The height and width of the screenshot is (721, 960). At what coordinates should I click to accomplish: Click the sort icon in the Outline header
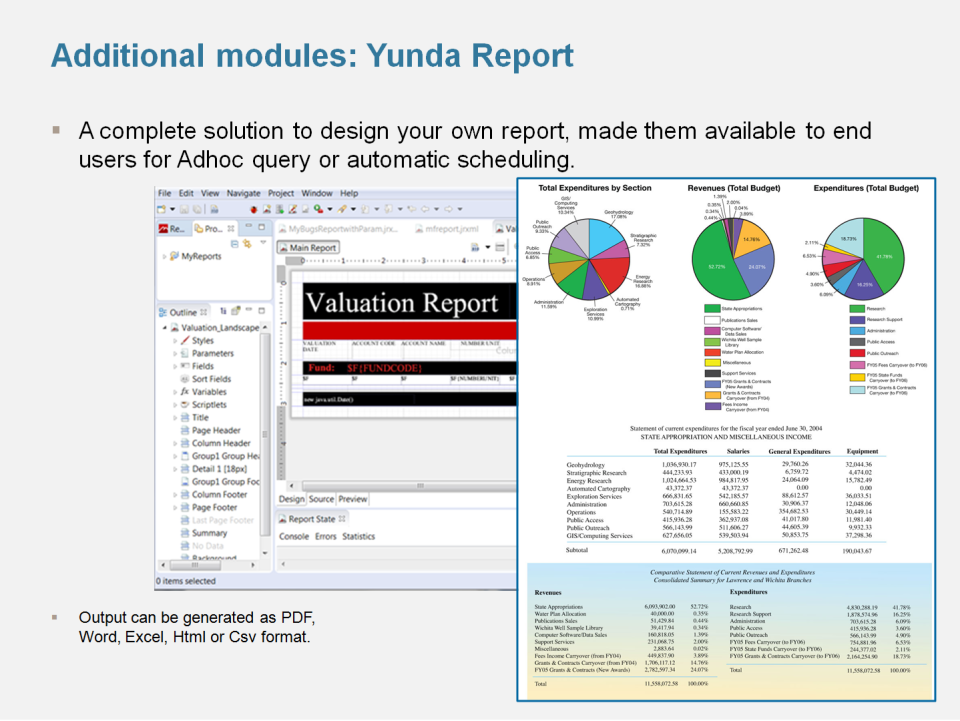pos(223,311)
